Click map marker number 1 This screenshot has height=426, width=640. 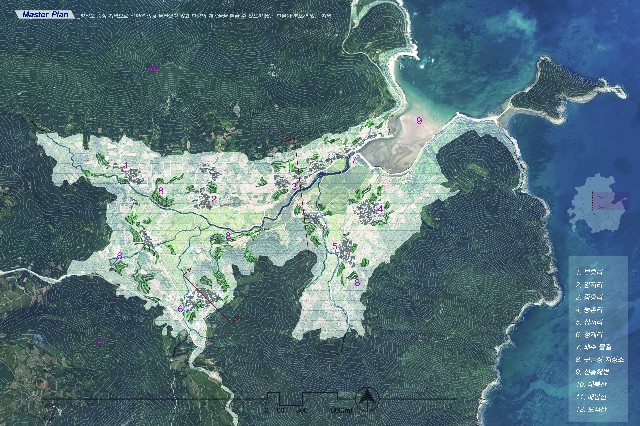[127, 166]
